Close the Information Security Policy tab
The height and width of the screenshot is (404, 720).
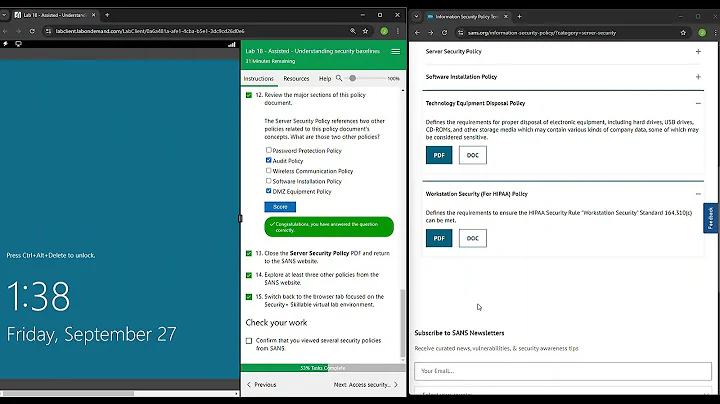pyautogui.click(x=506, y=17)
